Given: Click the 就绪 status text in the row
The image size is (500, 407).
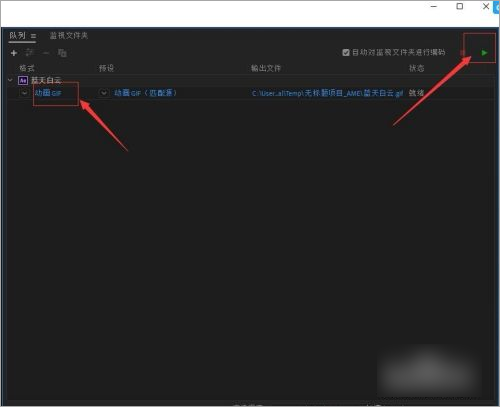Looking at the screenshot, I should (416, 93).
